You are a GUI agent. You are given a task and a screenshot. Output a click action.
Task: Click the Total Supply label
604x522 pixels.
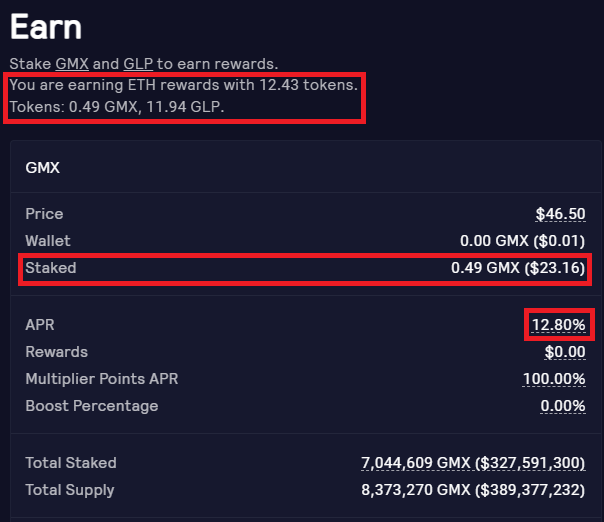pyautogui.click(x=70, y=490)
